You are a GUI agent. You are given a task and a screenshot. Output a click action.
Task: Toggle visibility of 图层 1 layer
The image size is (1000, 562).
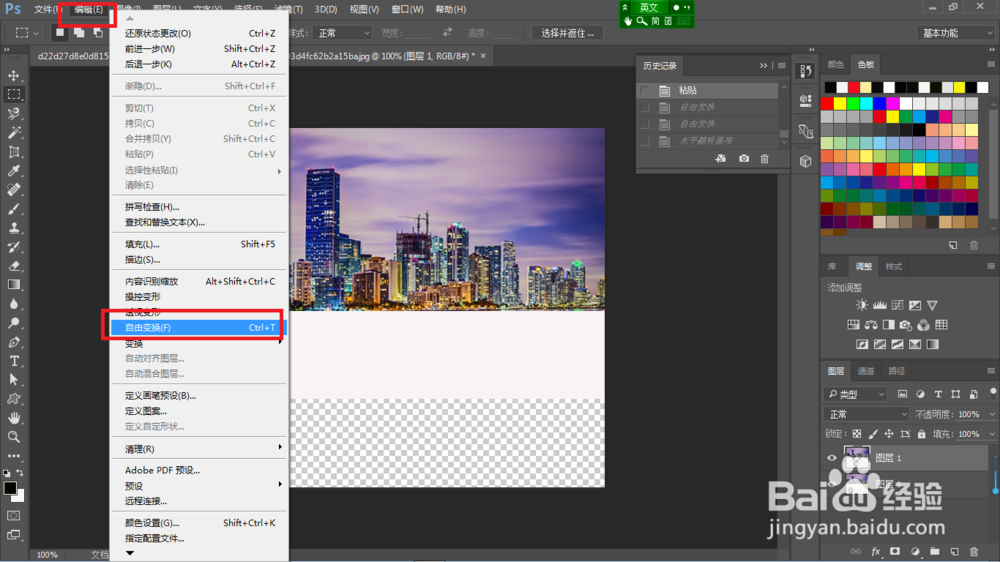[x=832, y=458]
